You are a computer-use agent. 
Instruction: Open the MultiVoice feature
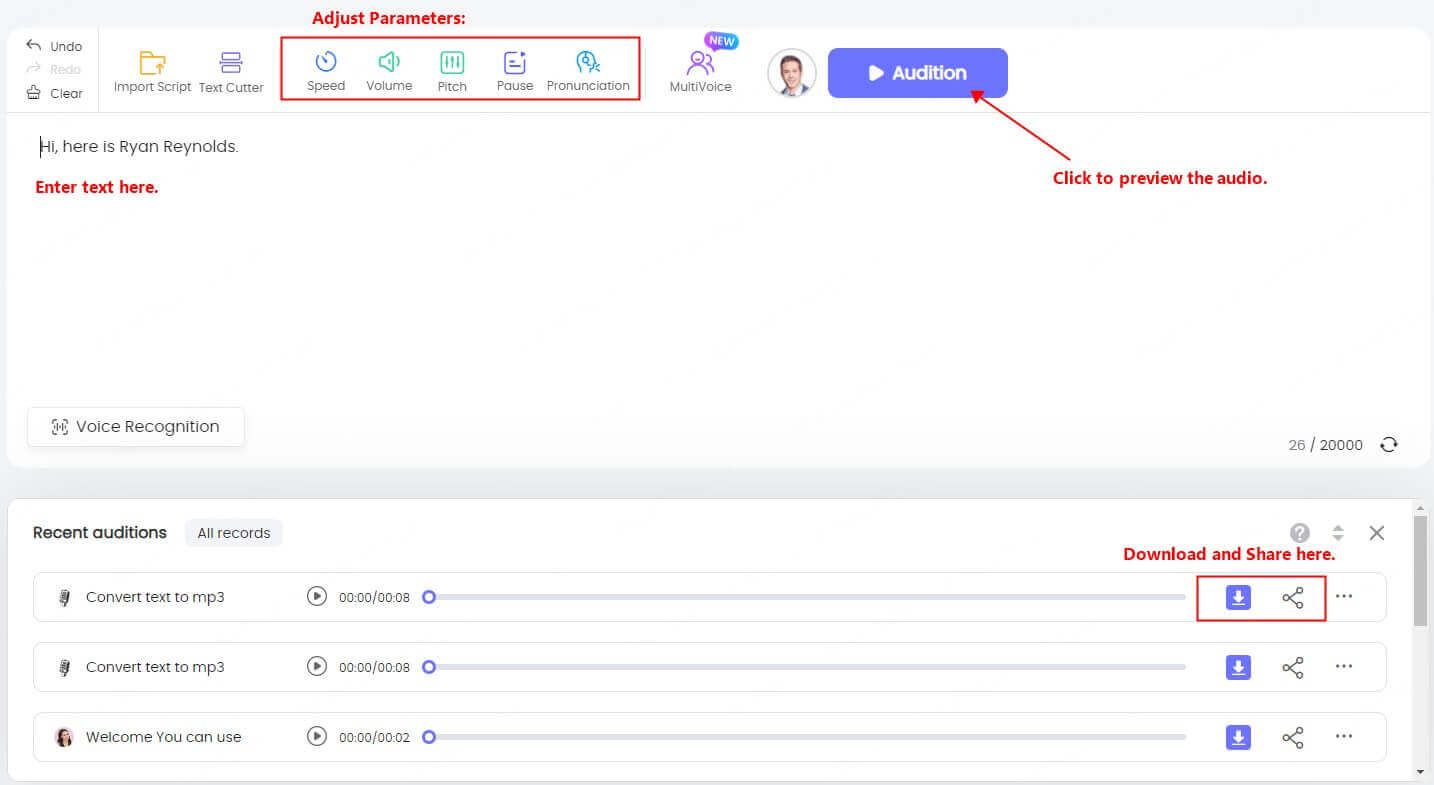pos(701,72)
